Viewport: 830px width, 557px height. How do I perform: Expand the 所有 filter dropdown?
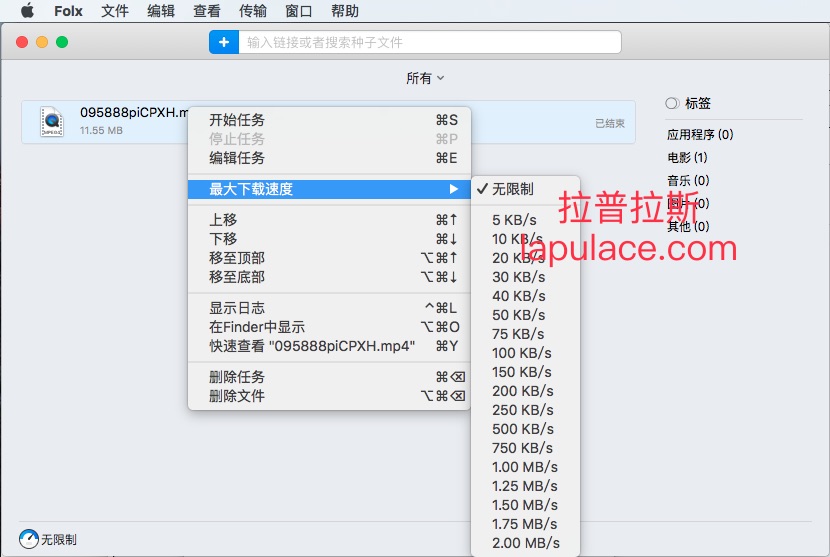(425, 78)
